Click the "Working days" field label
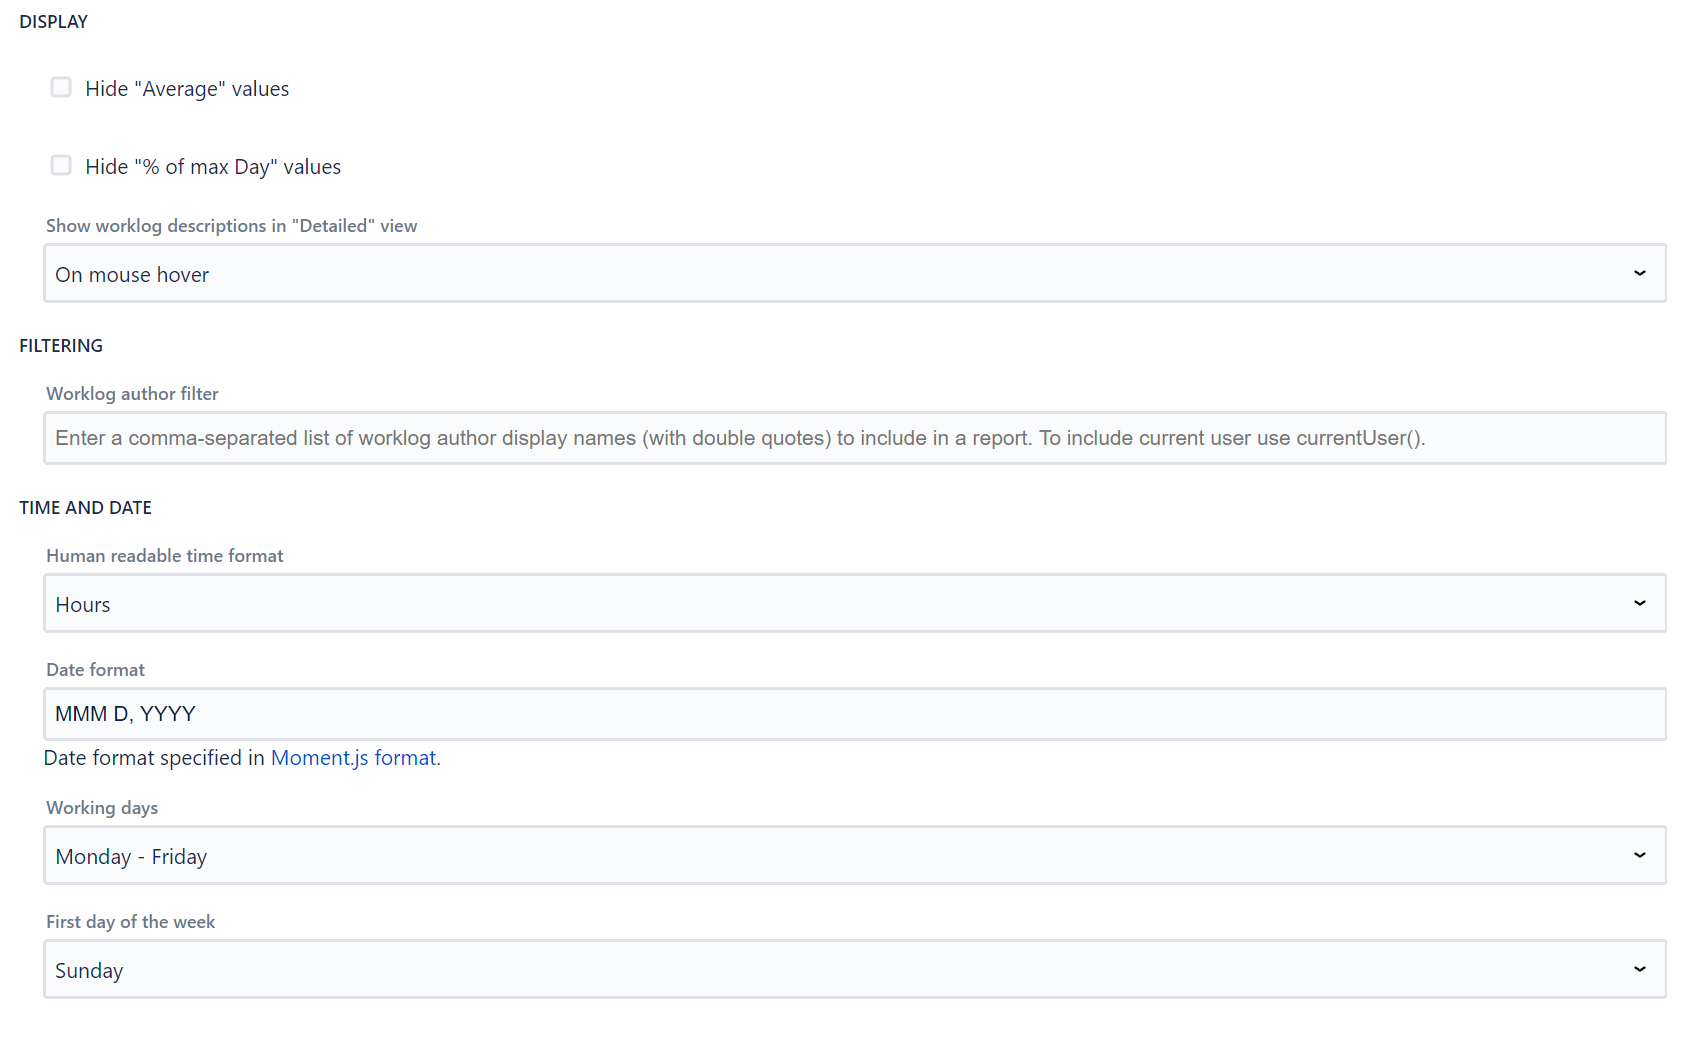Image resolution: width=1687 pixels, height=1041 pixels. point(102,808)
